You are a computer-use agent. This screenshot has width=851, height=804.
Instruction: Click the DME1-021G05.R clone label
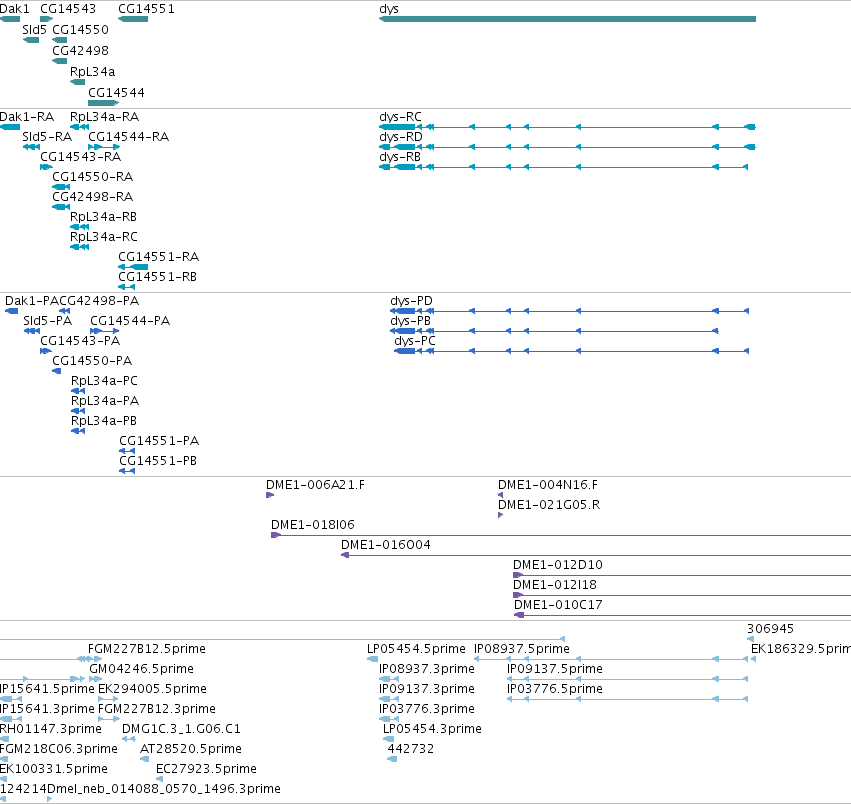[x=549, y=505]
